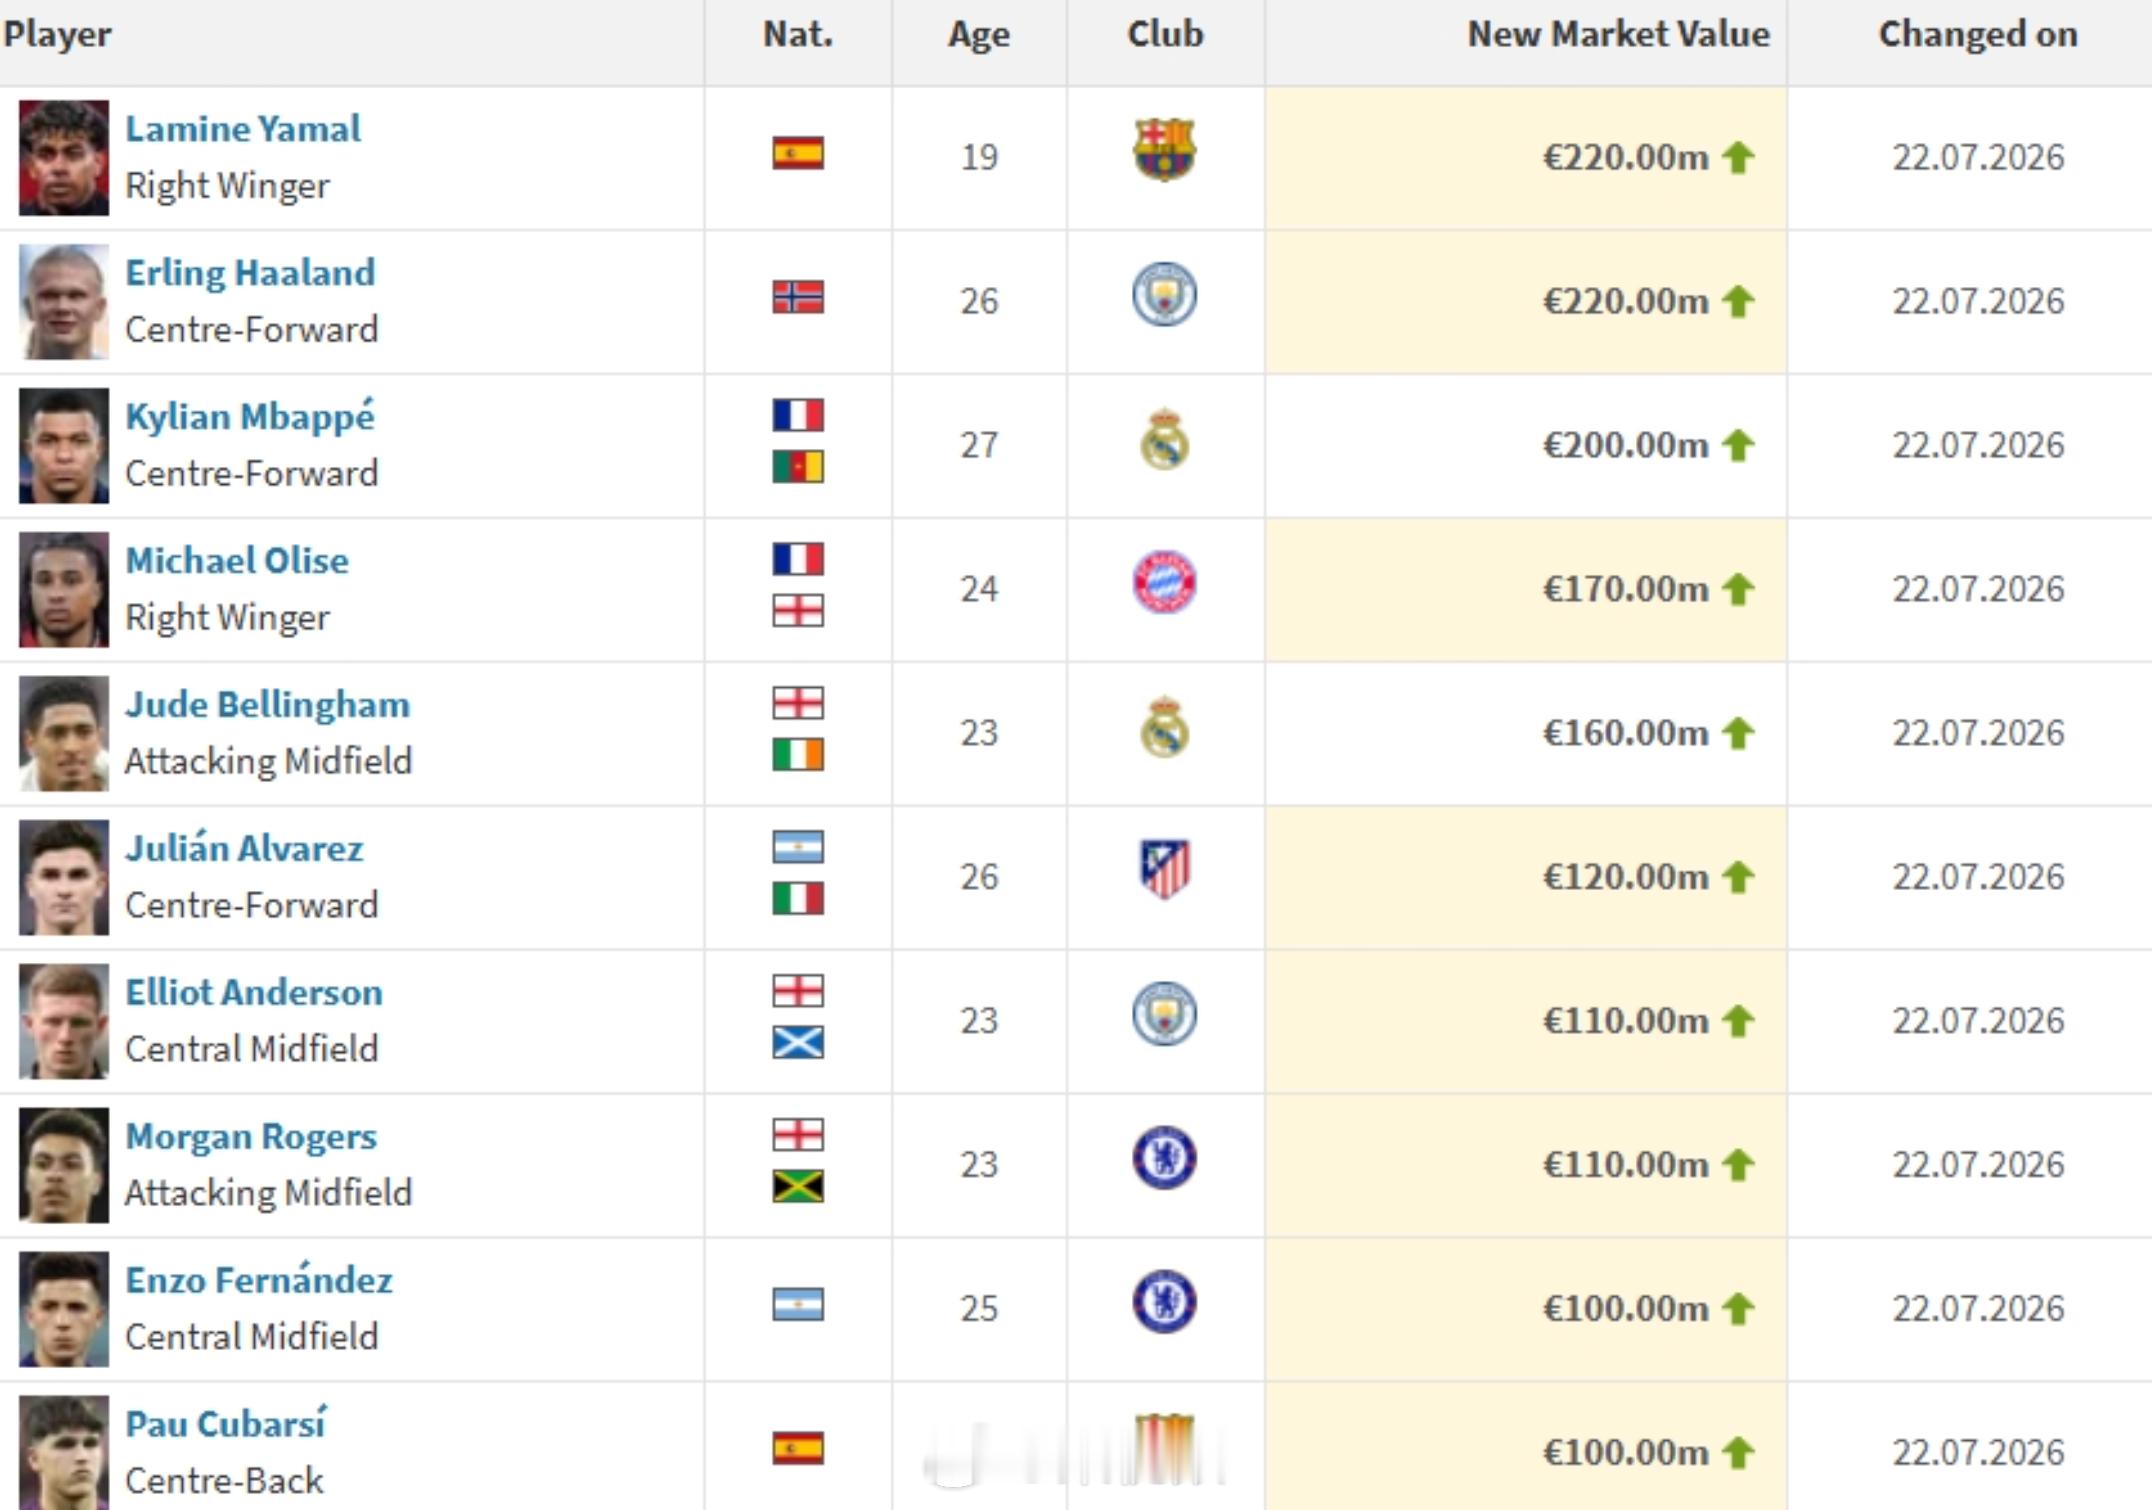The image size is (2152, 1510).
Task: Click the Manchester City crest beside Erling Haaland
Action: tap(1164, 294)
